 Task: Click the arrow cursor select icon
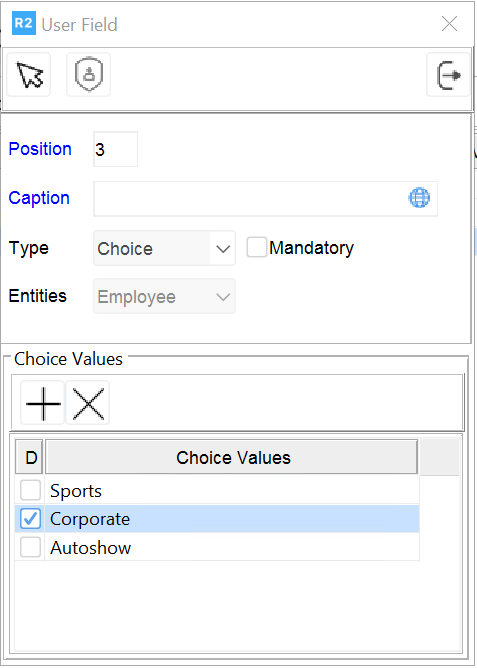[29, 75]
